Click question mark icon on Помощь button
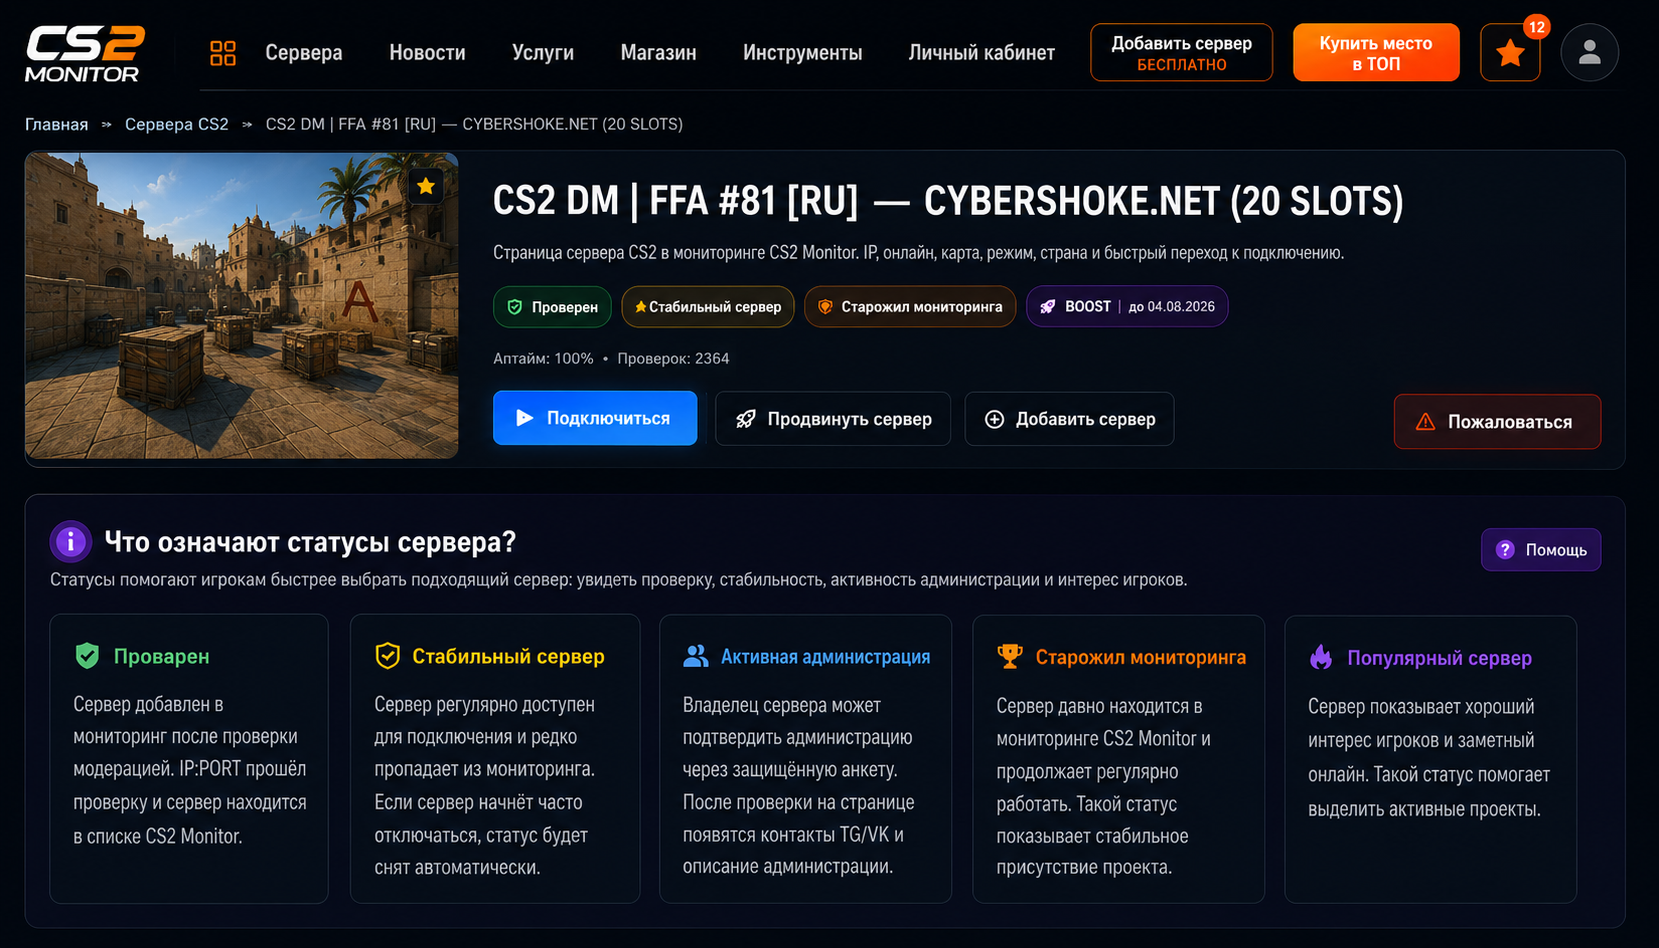 click(x=1505, y=550)
